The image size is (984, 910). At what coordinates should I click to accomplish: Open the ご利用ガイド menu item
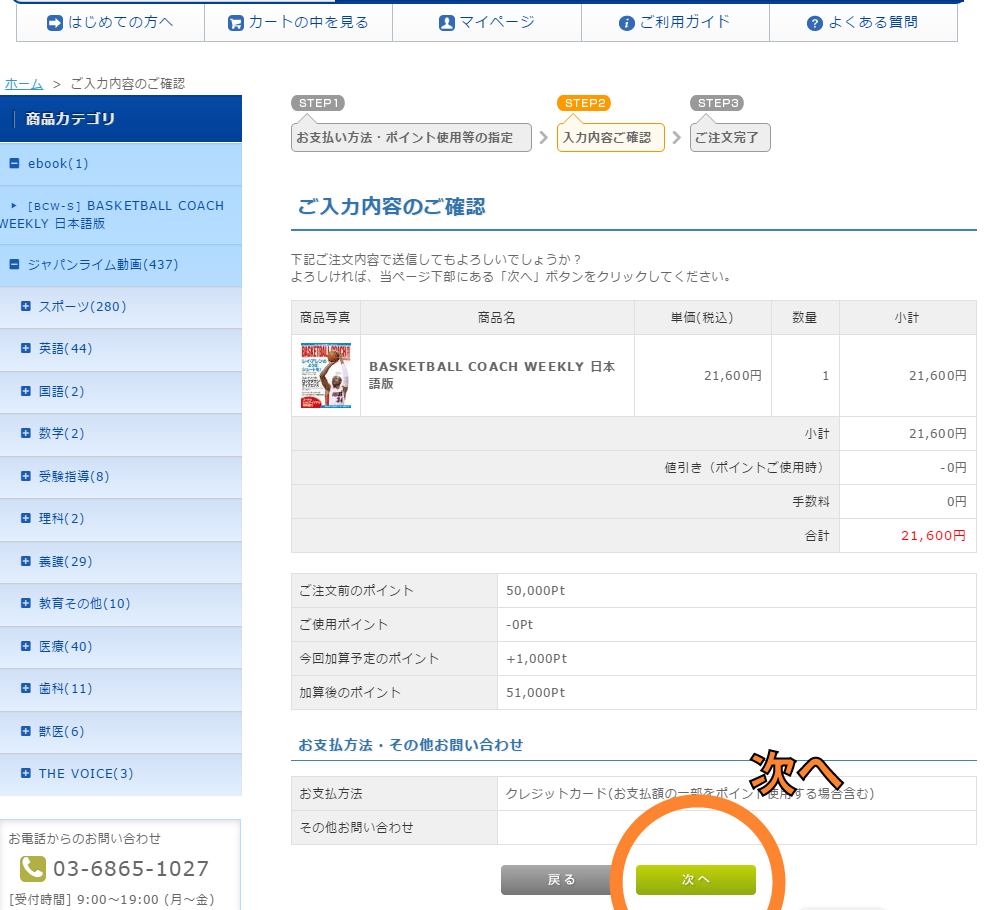tap(675, 23)
